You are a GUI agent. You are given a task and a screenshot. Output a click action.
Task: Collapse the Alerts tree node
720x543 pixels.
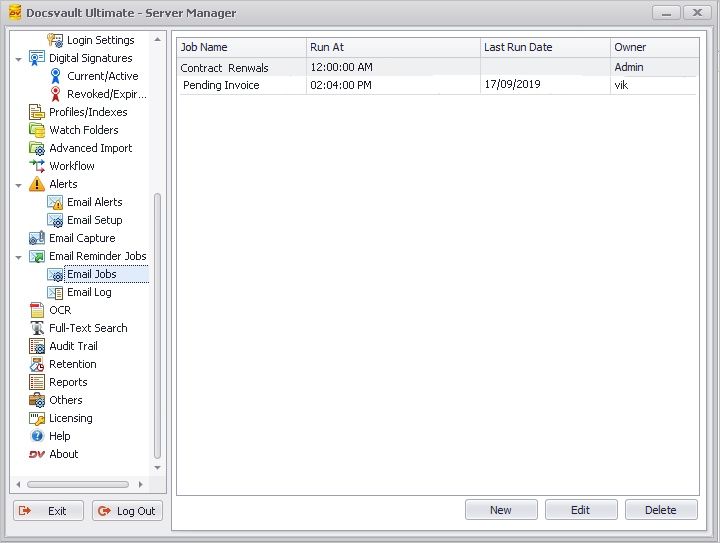19,185
